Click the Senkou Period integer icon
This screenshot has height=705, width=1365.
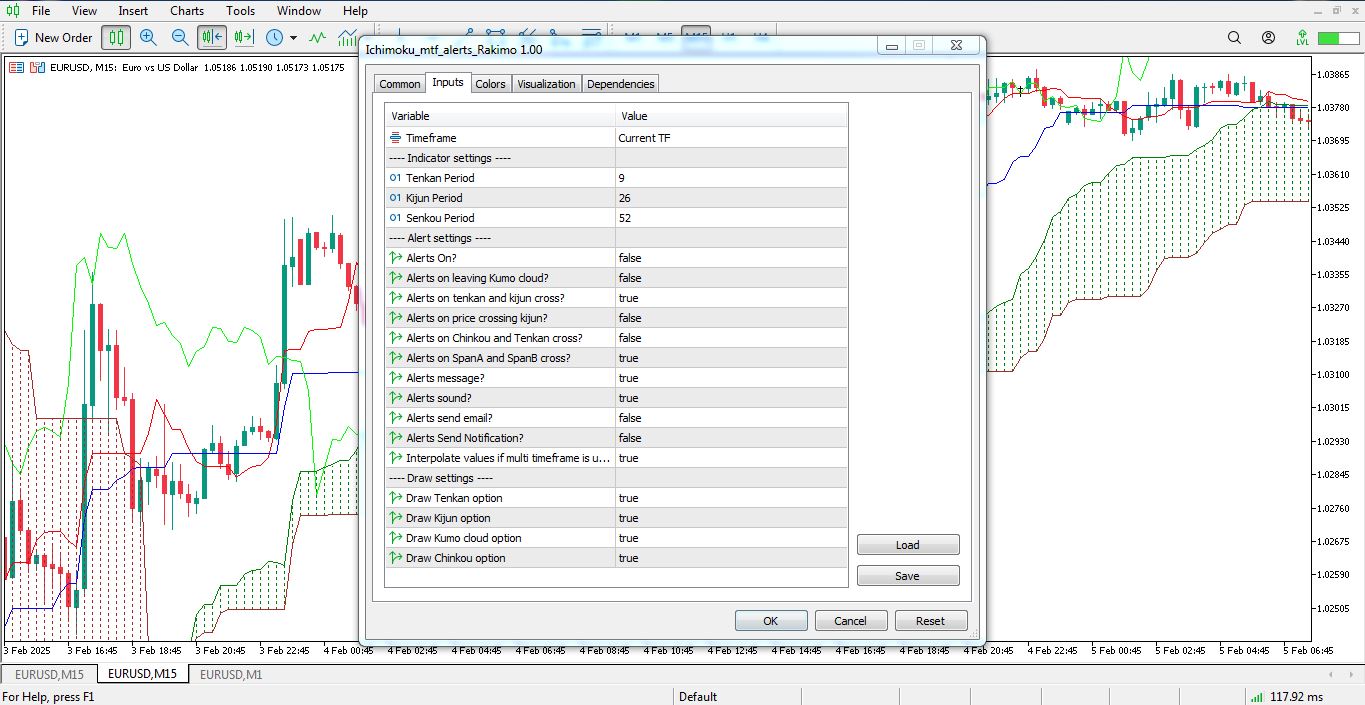point(395,218)
